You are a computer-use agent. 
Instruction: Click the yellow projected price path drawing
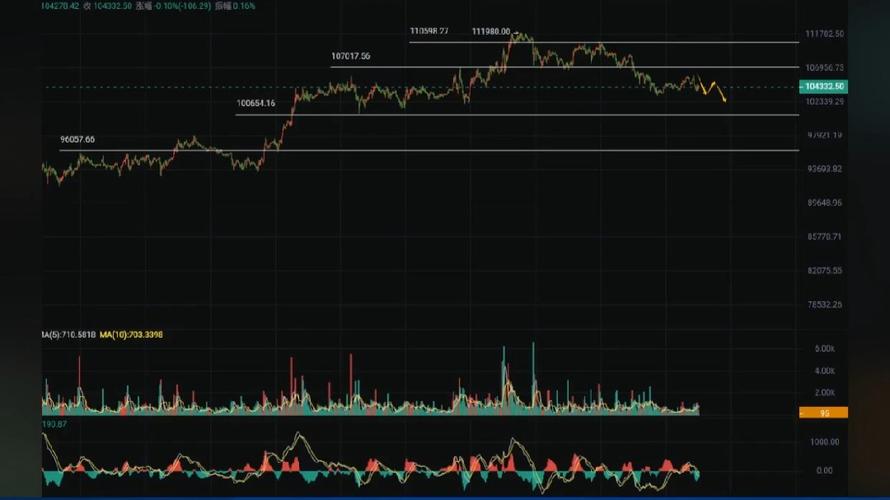[x=712, y=89]
